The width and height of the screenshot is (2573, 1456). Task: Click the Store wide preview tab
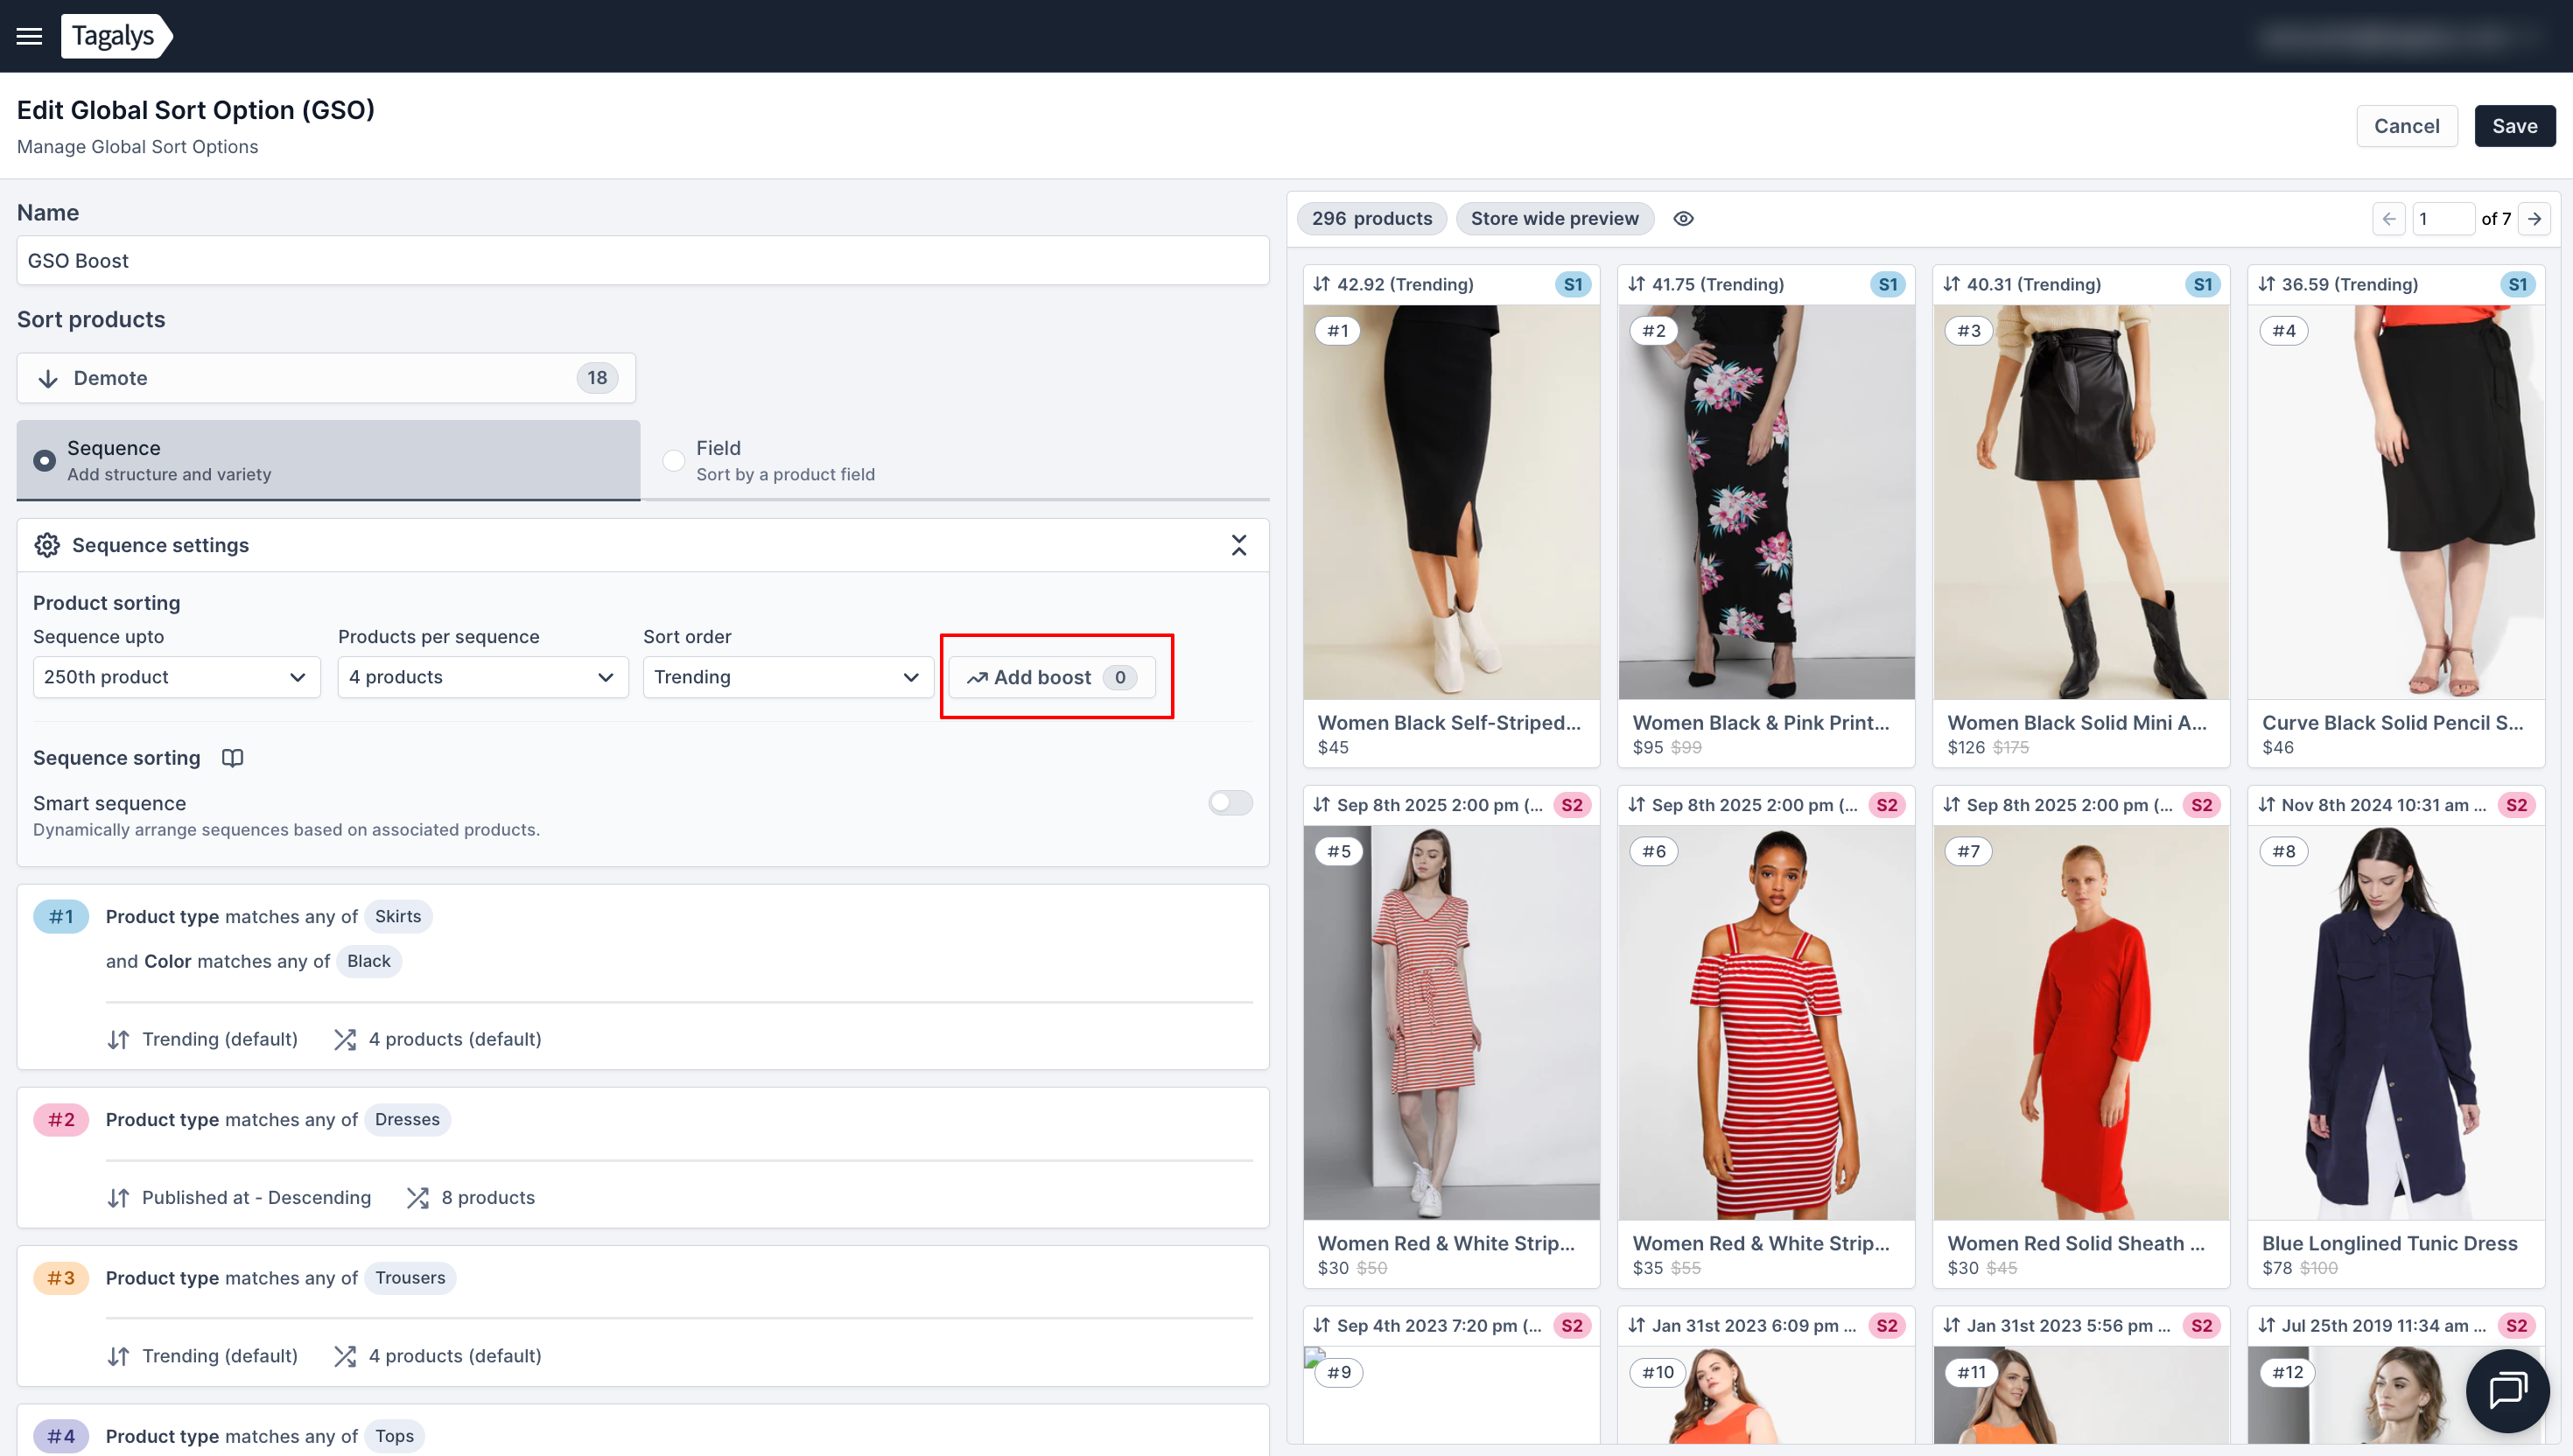pos(1554,218)
